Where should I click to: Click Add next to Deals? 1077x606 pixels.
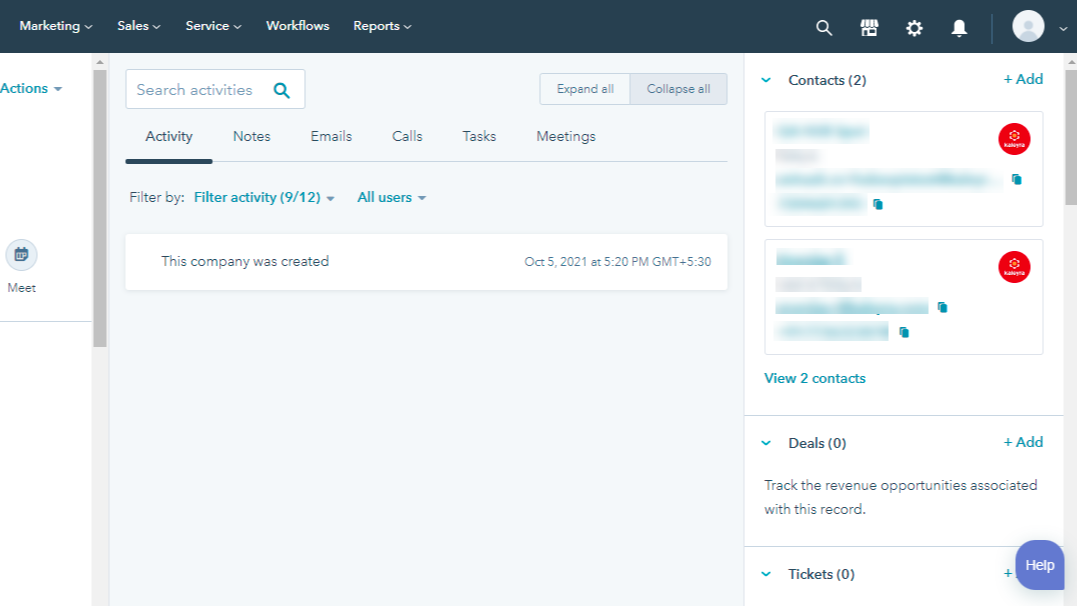1023,442
